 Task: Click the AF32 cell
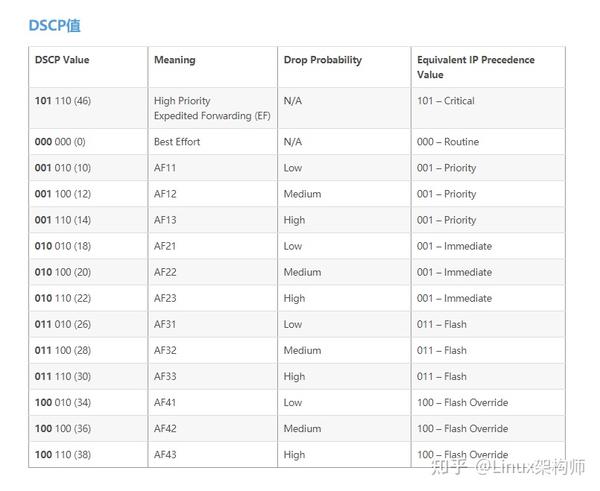(165, 350)
